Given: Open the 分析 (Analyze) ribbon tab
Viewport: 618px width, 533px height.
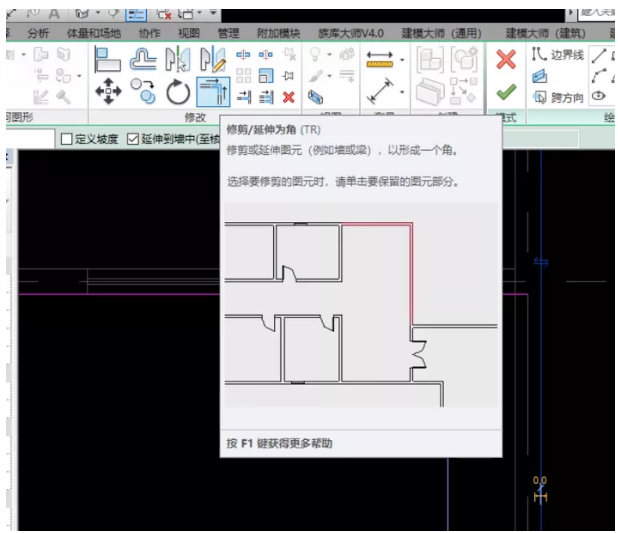Looking at the screenshot, I should 38,33.
